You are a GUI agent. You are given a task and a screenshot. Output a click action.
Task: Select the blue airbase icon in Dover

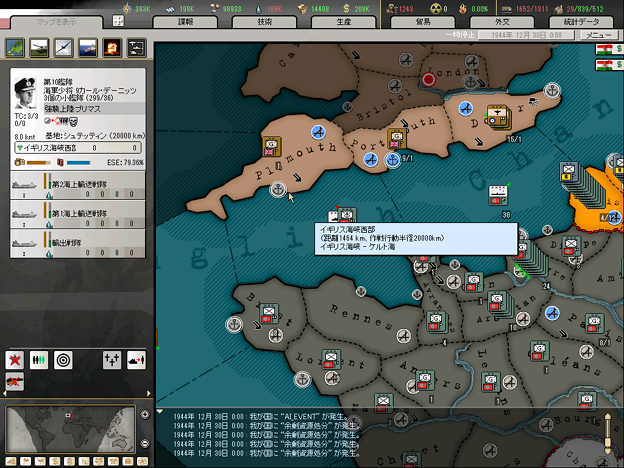[x=466, y=109]
